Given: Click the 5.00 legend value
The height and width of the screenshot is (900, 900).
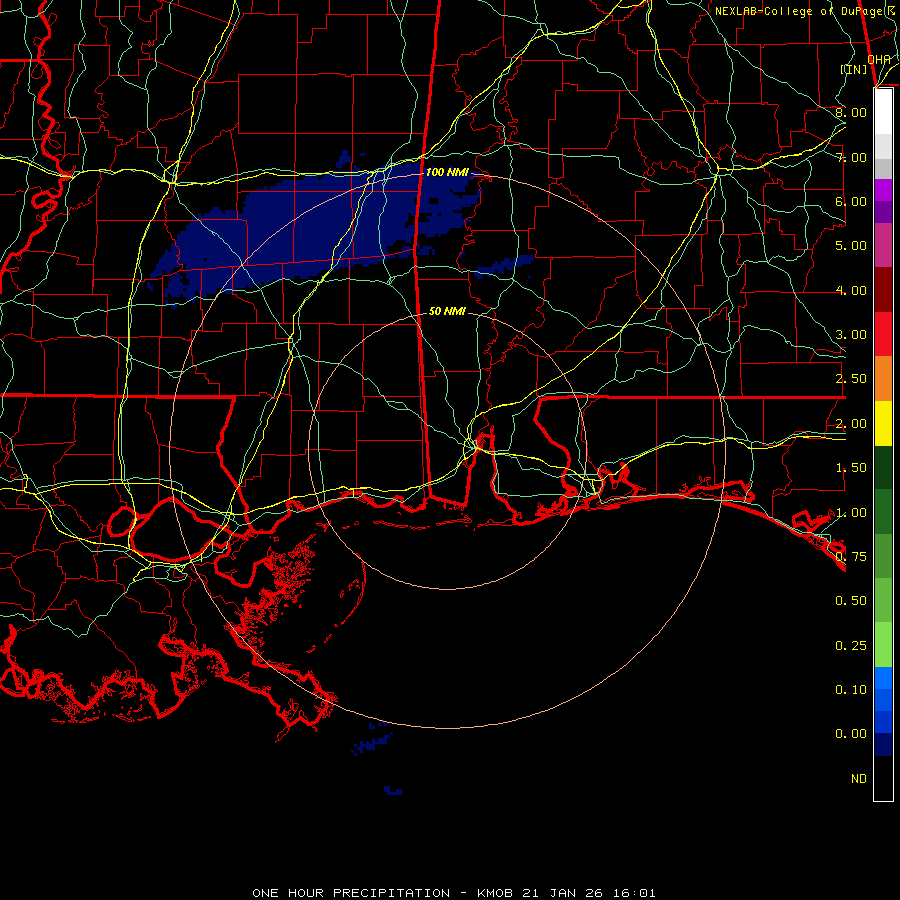Looking at the screenshot, I should 851,246.
